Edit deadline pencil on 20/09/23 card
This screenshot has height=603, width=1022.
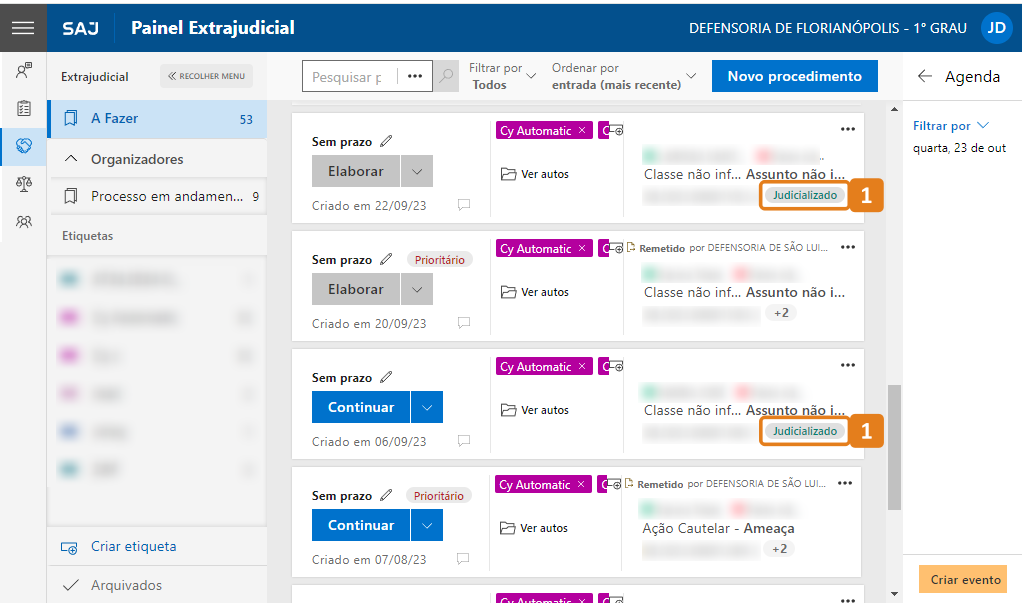pyautogui.click(x=386, y=259)
